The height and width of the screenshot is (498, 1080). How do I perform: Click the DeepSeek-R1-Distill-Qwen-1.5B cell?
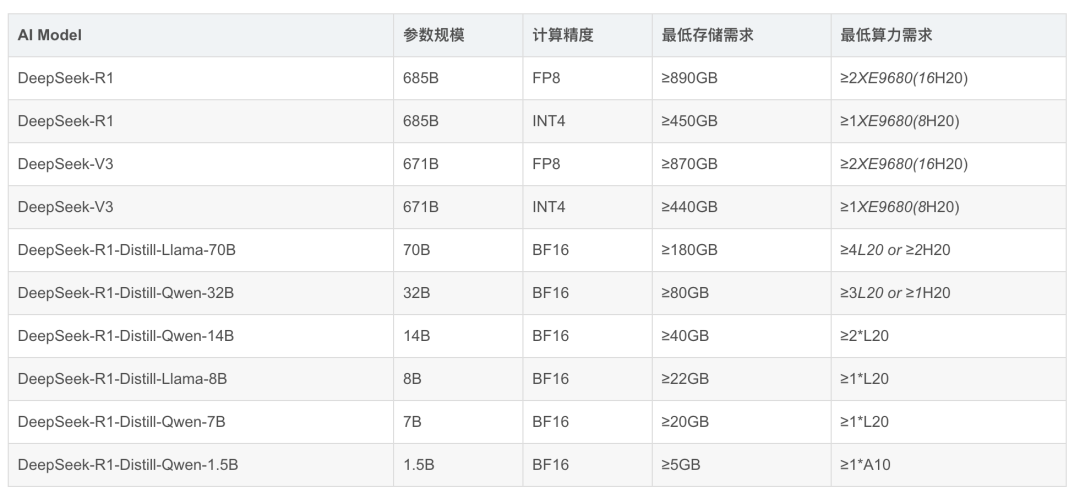(127, 465)
